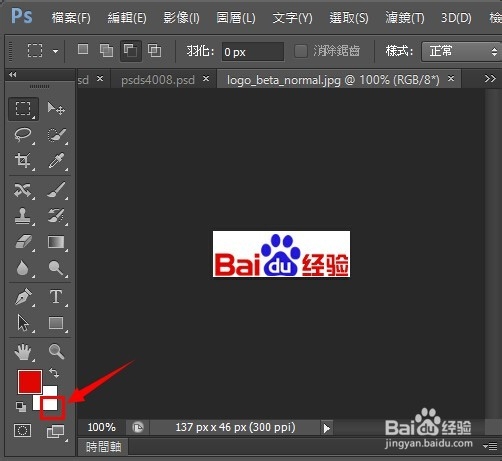The width and height of the screenshot is (502, 461).
Task: Select the Dodge tool
Action: (x=56, y=268)
